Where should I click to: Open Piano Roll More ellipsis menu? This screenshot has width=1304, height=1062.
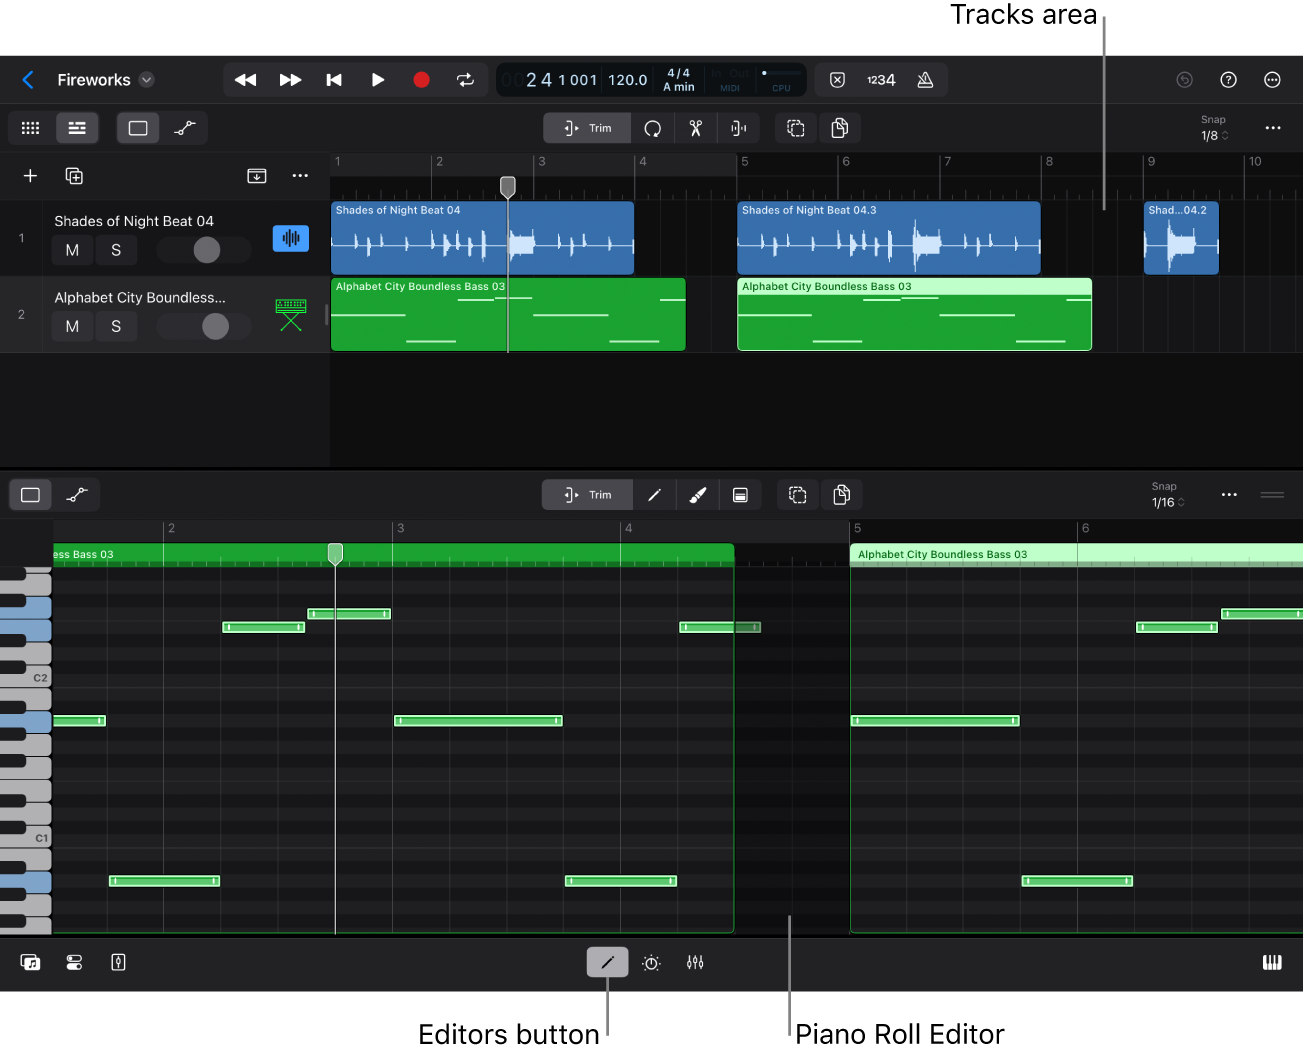click(x=1229, y=495)
